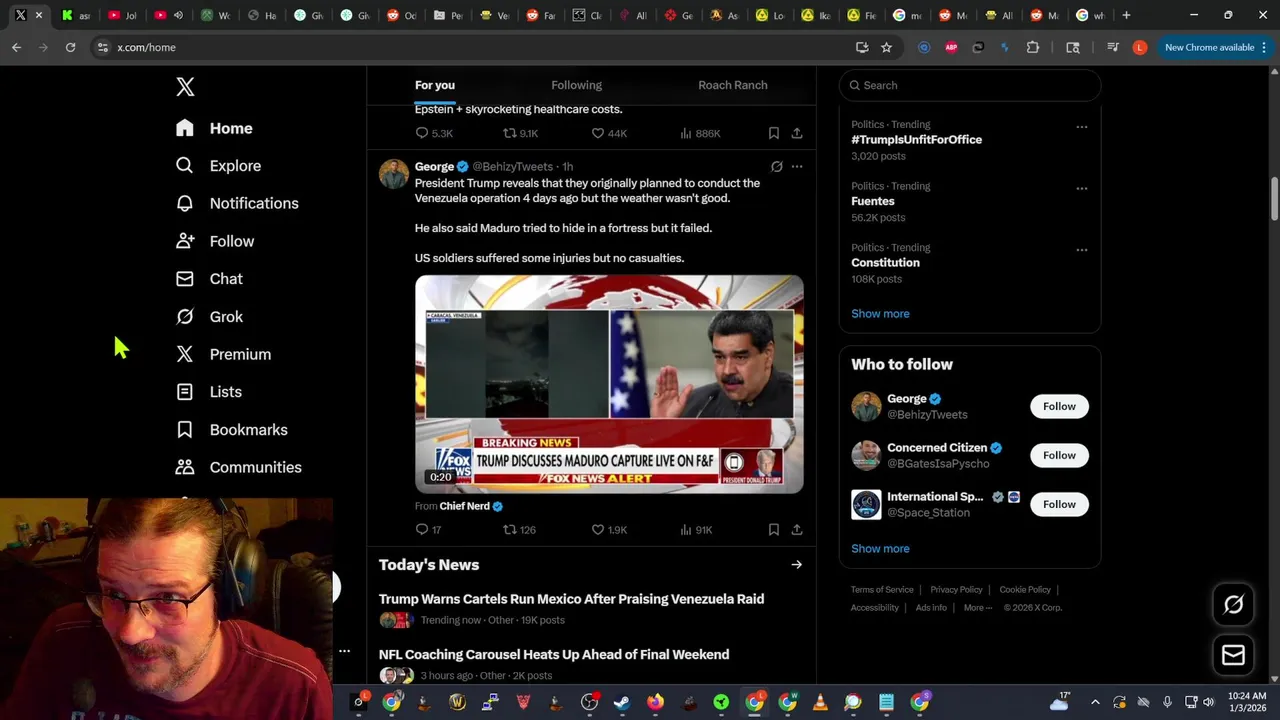This screenshot has width=1280, height=720.
Task: Go to Home in the sidebar
Action: [214, 128]
